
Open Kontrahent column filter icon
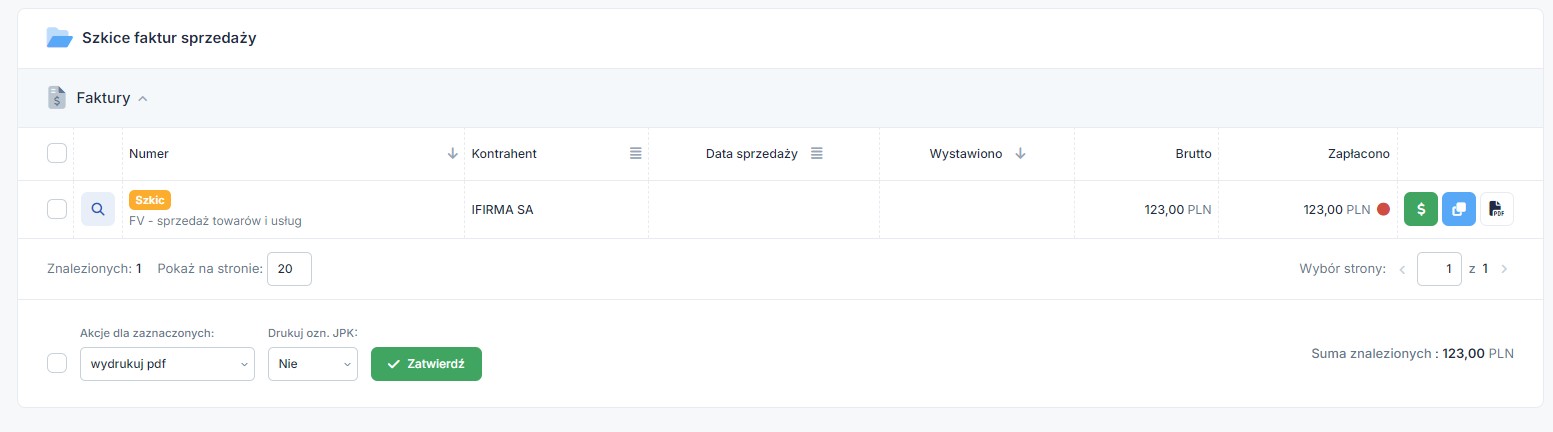click(x=635, y=154)
